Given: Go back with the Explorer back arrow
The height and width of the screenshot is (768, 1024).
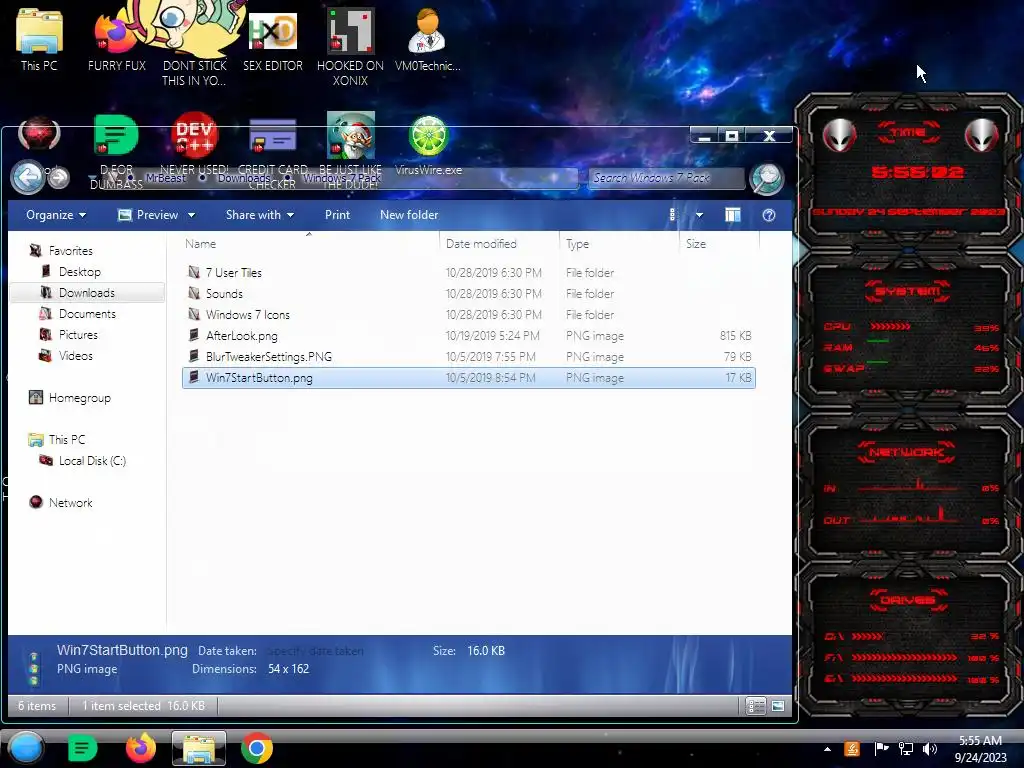Looking at the screenshot, I should 27,177.
